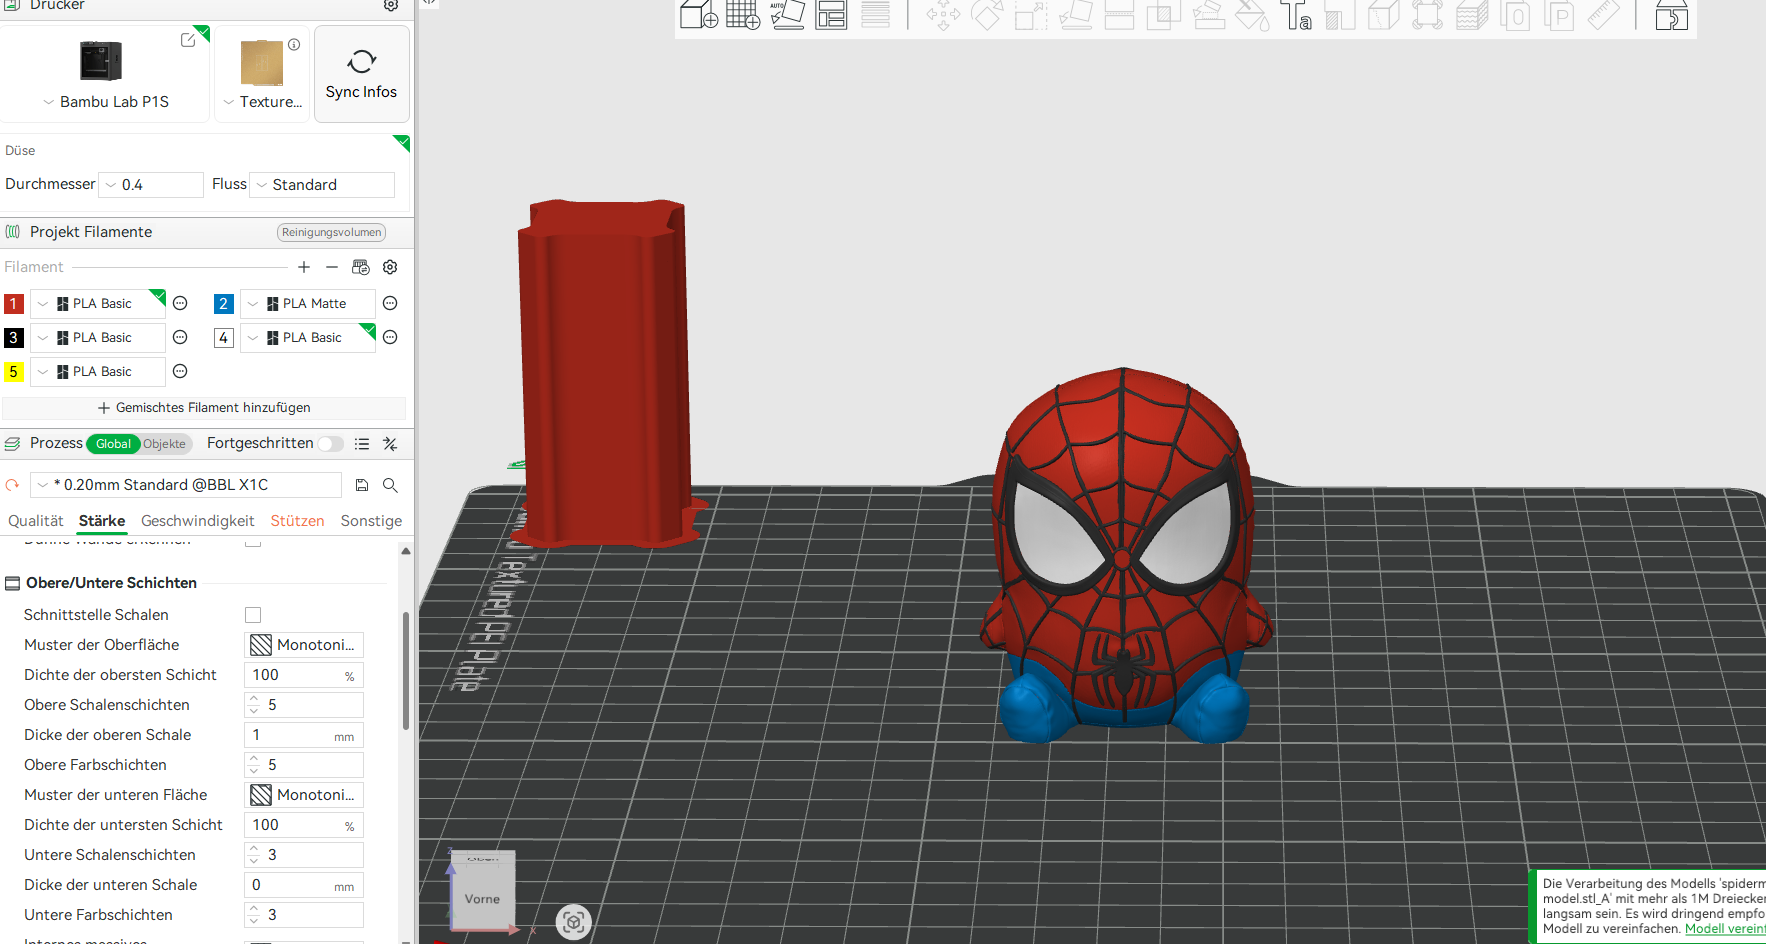Select the Scale tool in toolbar
The image size is (1766, 944).
[x=1030, y=14]
